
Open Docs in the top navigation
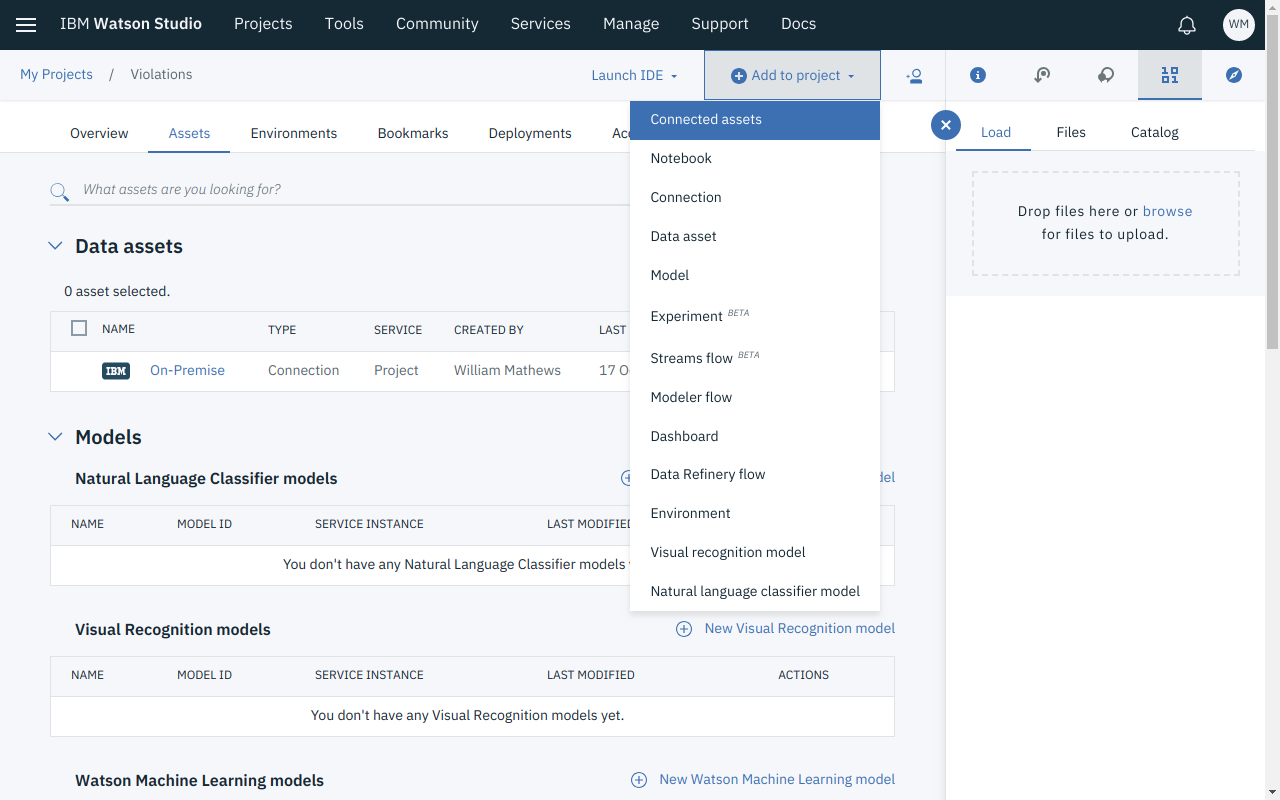coord(798,24)
